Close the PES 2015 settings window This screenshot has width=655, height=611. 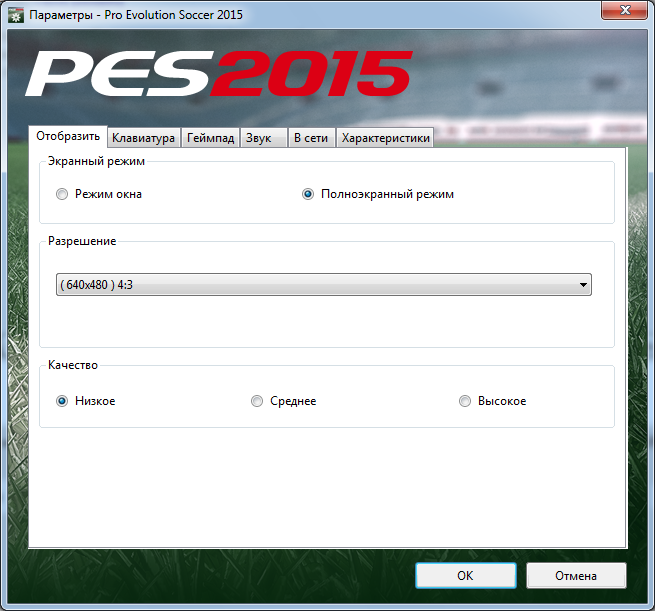pyautogui.click(x=625, y=13)
